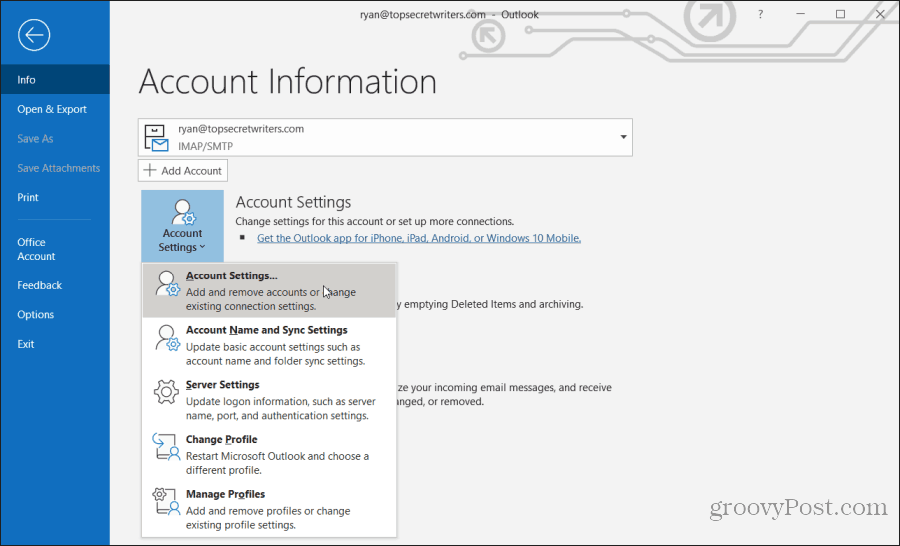Screen dimensions: 900x546
Task: Select the ryan@topsecretwriters.com account box
Action: 385,137
